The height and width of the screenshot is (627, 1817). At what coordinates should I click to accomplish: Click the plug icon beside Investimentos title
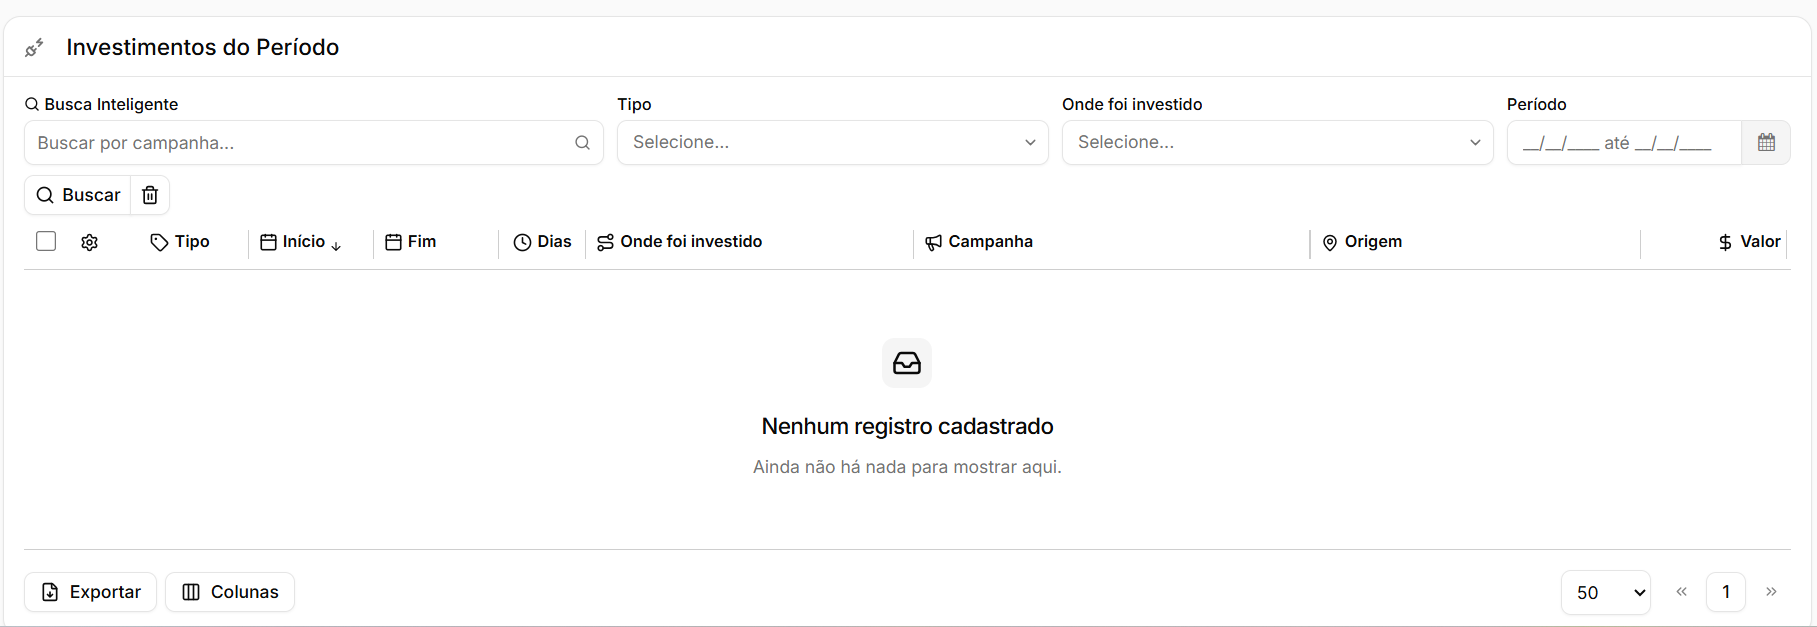point(34,48)
